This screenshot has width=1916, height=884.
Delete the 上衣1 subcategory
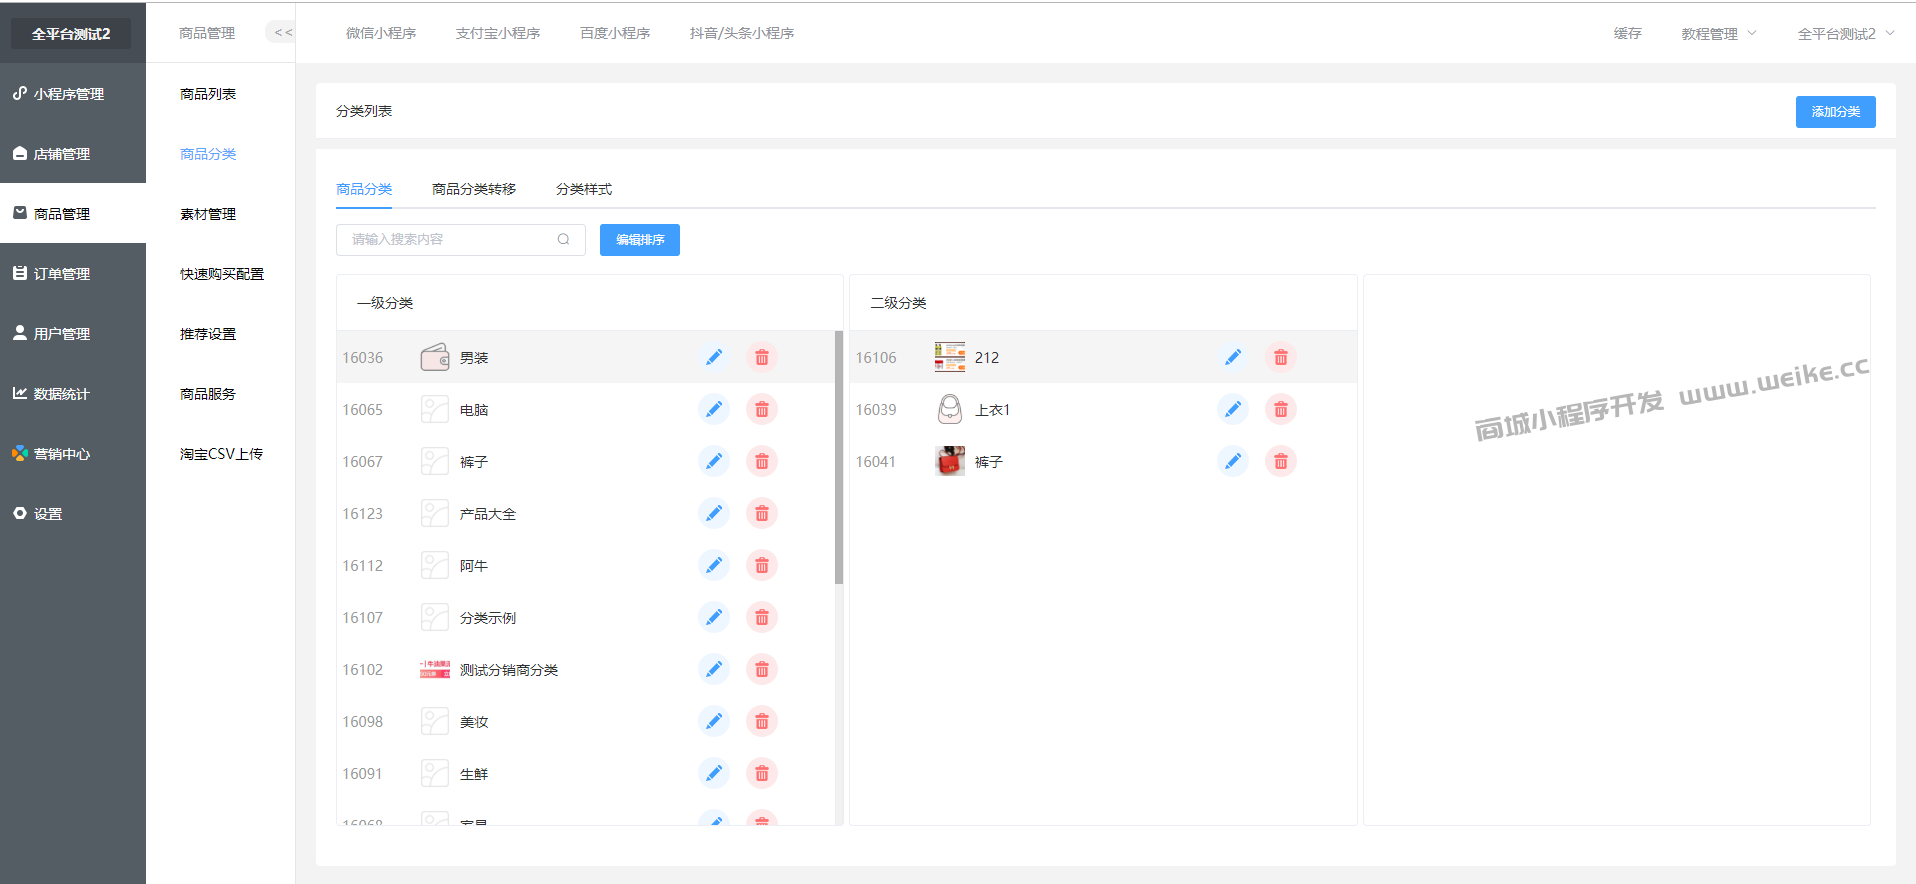[x=1281, y=409]
